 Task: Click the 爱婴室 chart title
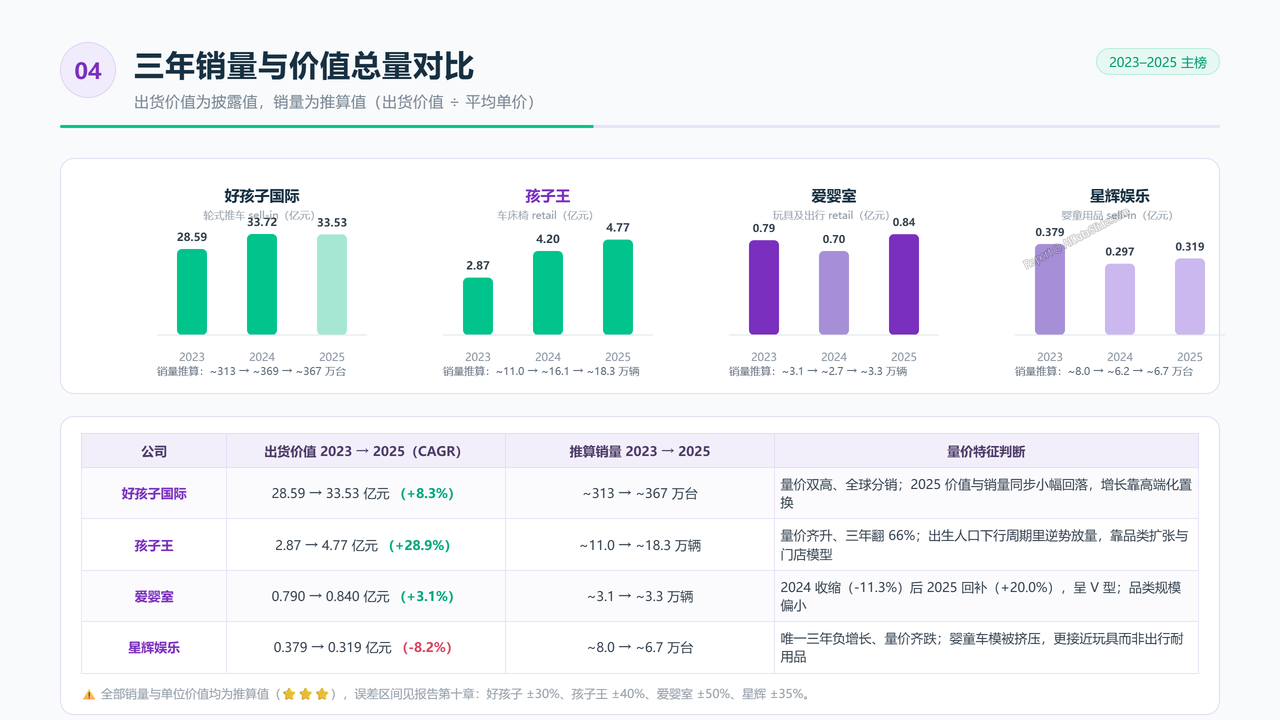click(834, 196)
